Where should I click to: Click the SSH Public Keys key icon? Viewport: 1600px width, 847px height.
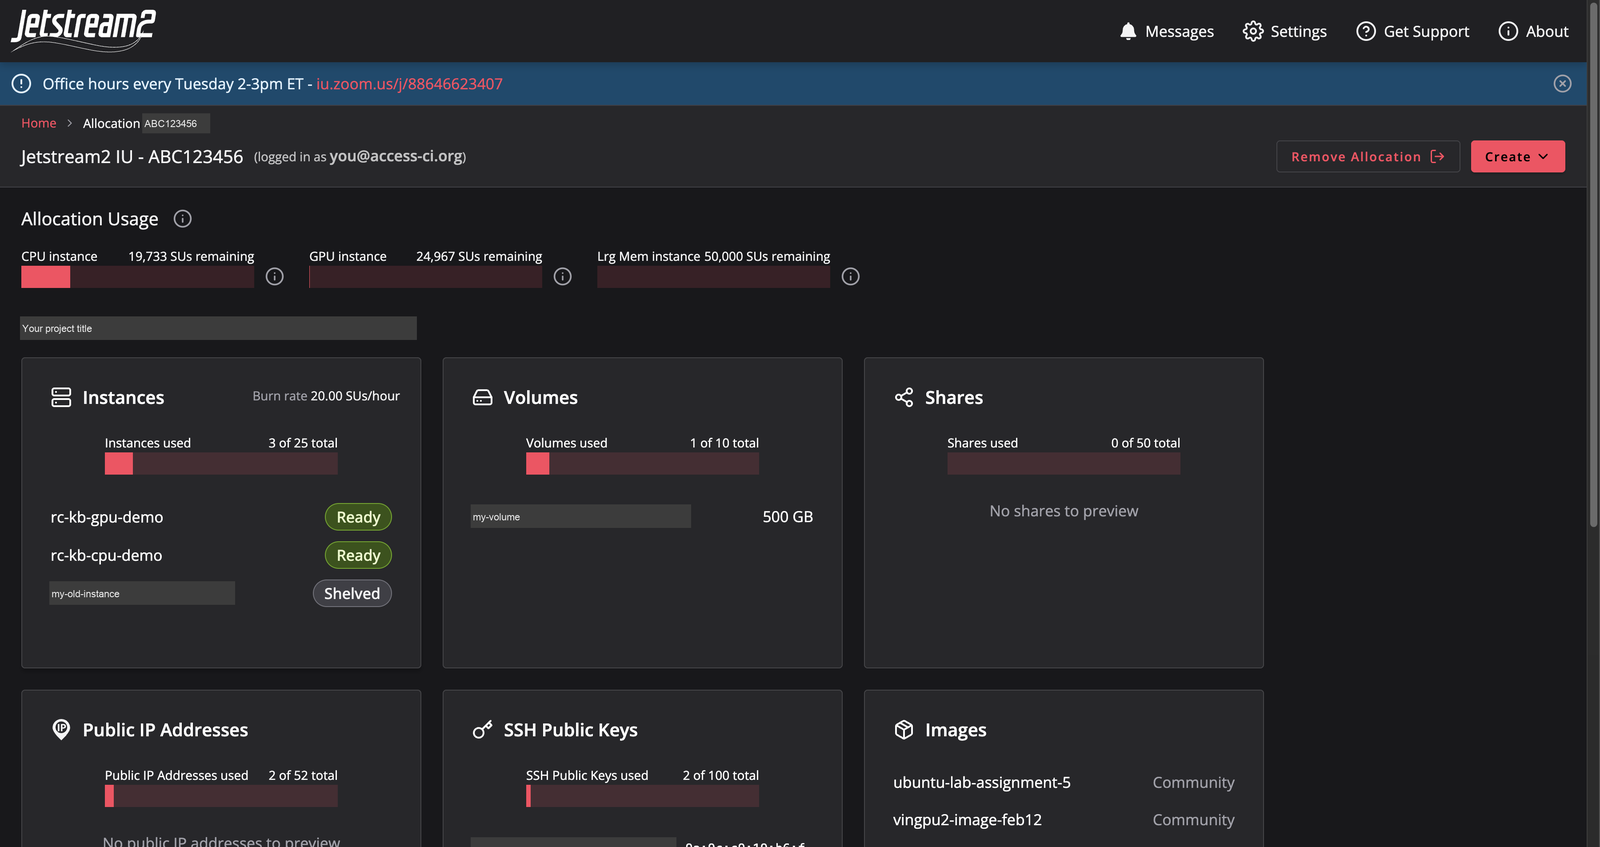(482, 730)
